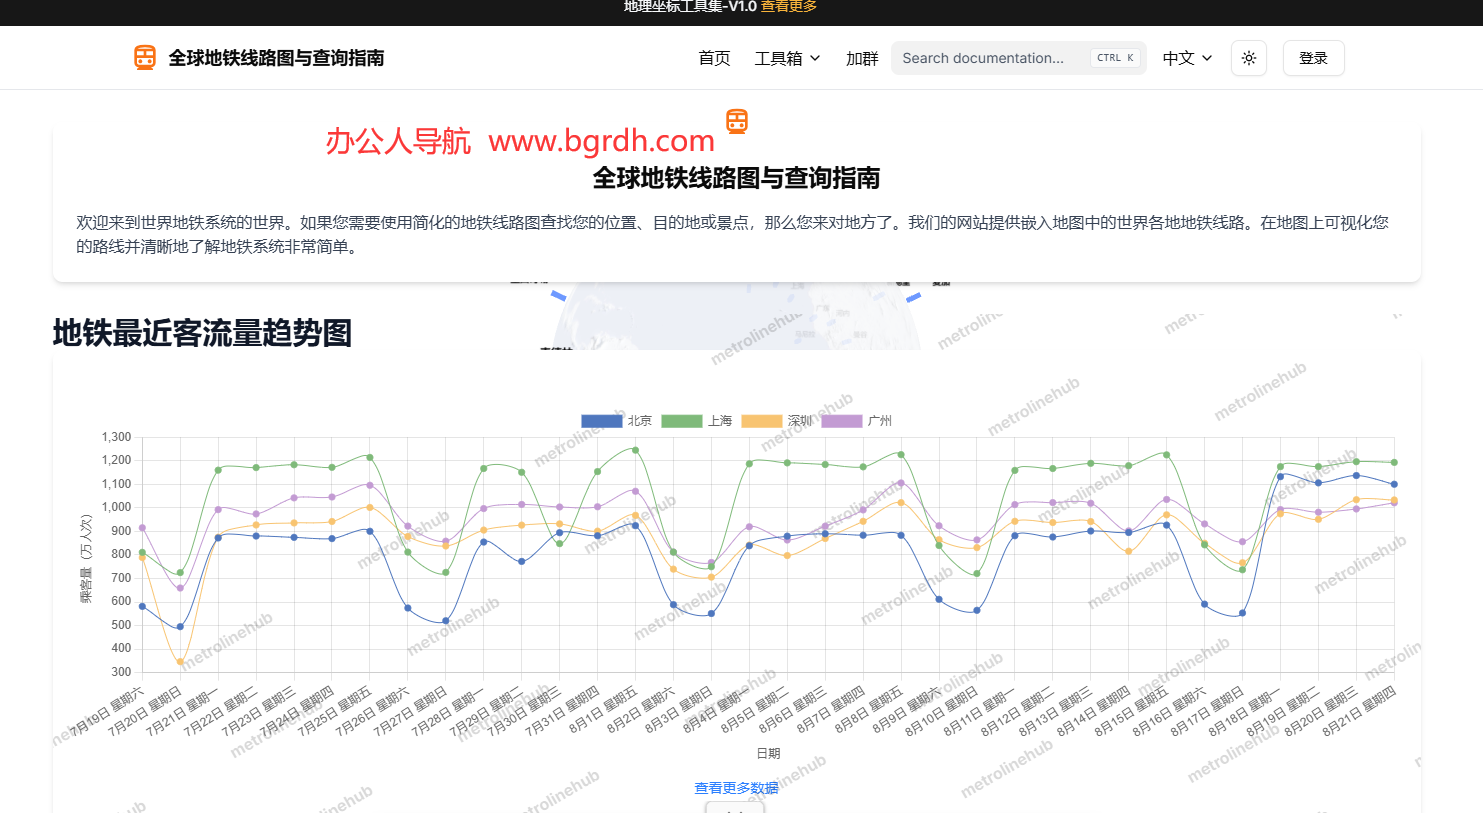Click the header site title 全球地铁线路图与查询指南
The height and width of the screenshot is (813, 1483).
276,58
